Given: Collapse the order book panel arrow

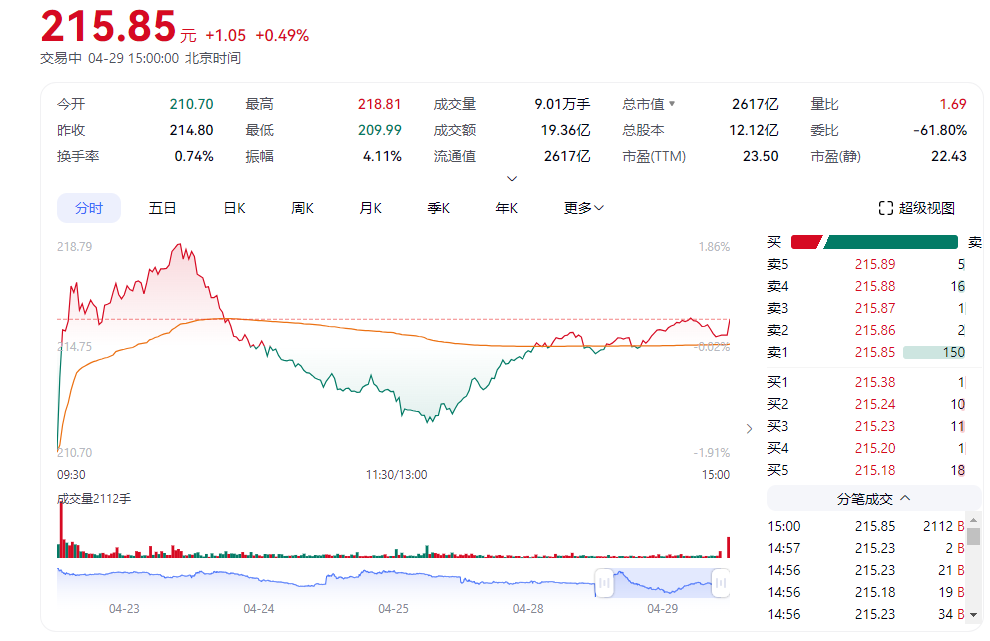Looking at the screenshot, I should (750, 428).
